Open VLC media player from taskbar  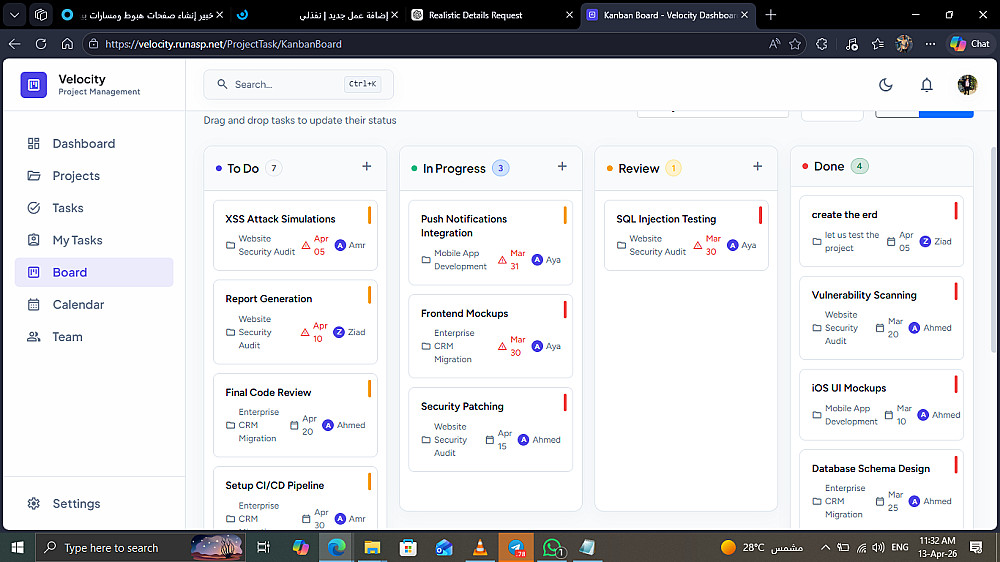(480, 547)
